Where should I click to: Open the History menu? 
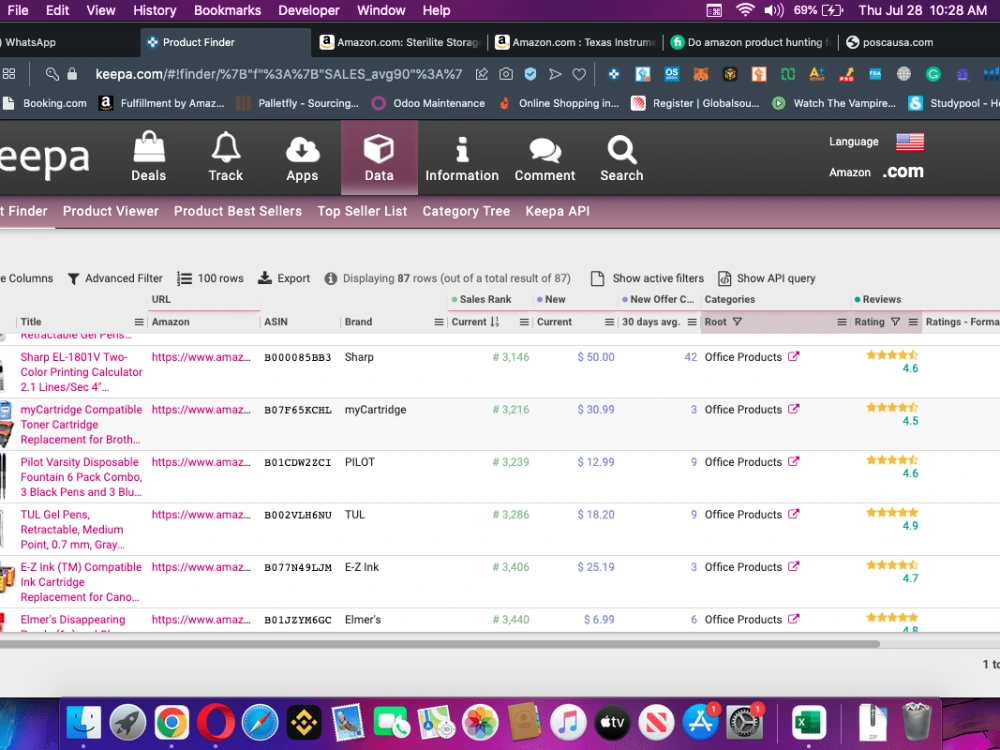pos(154,10)
